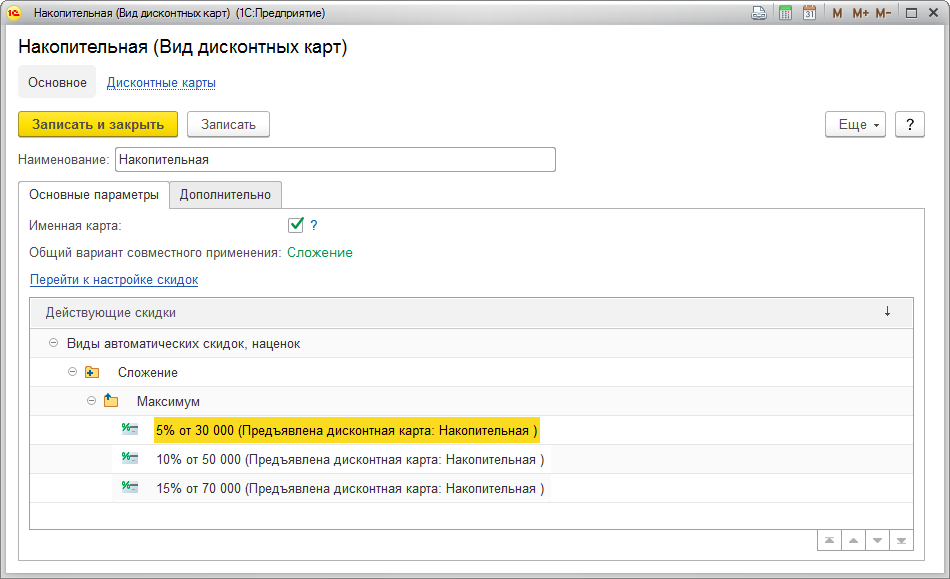Image resolution: width=950 pixels, height=579 pixels.
Task: Open the calendar icon in title bar
Action: (x=809, y=13)
